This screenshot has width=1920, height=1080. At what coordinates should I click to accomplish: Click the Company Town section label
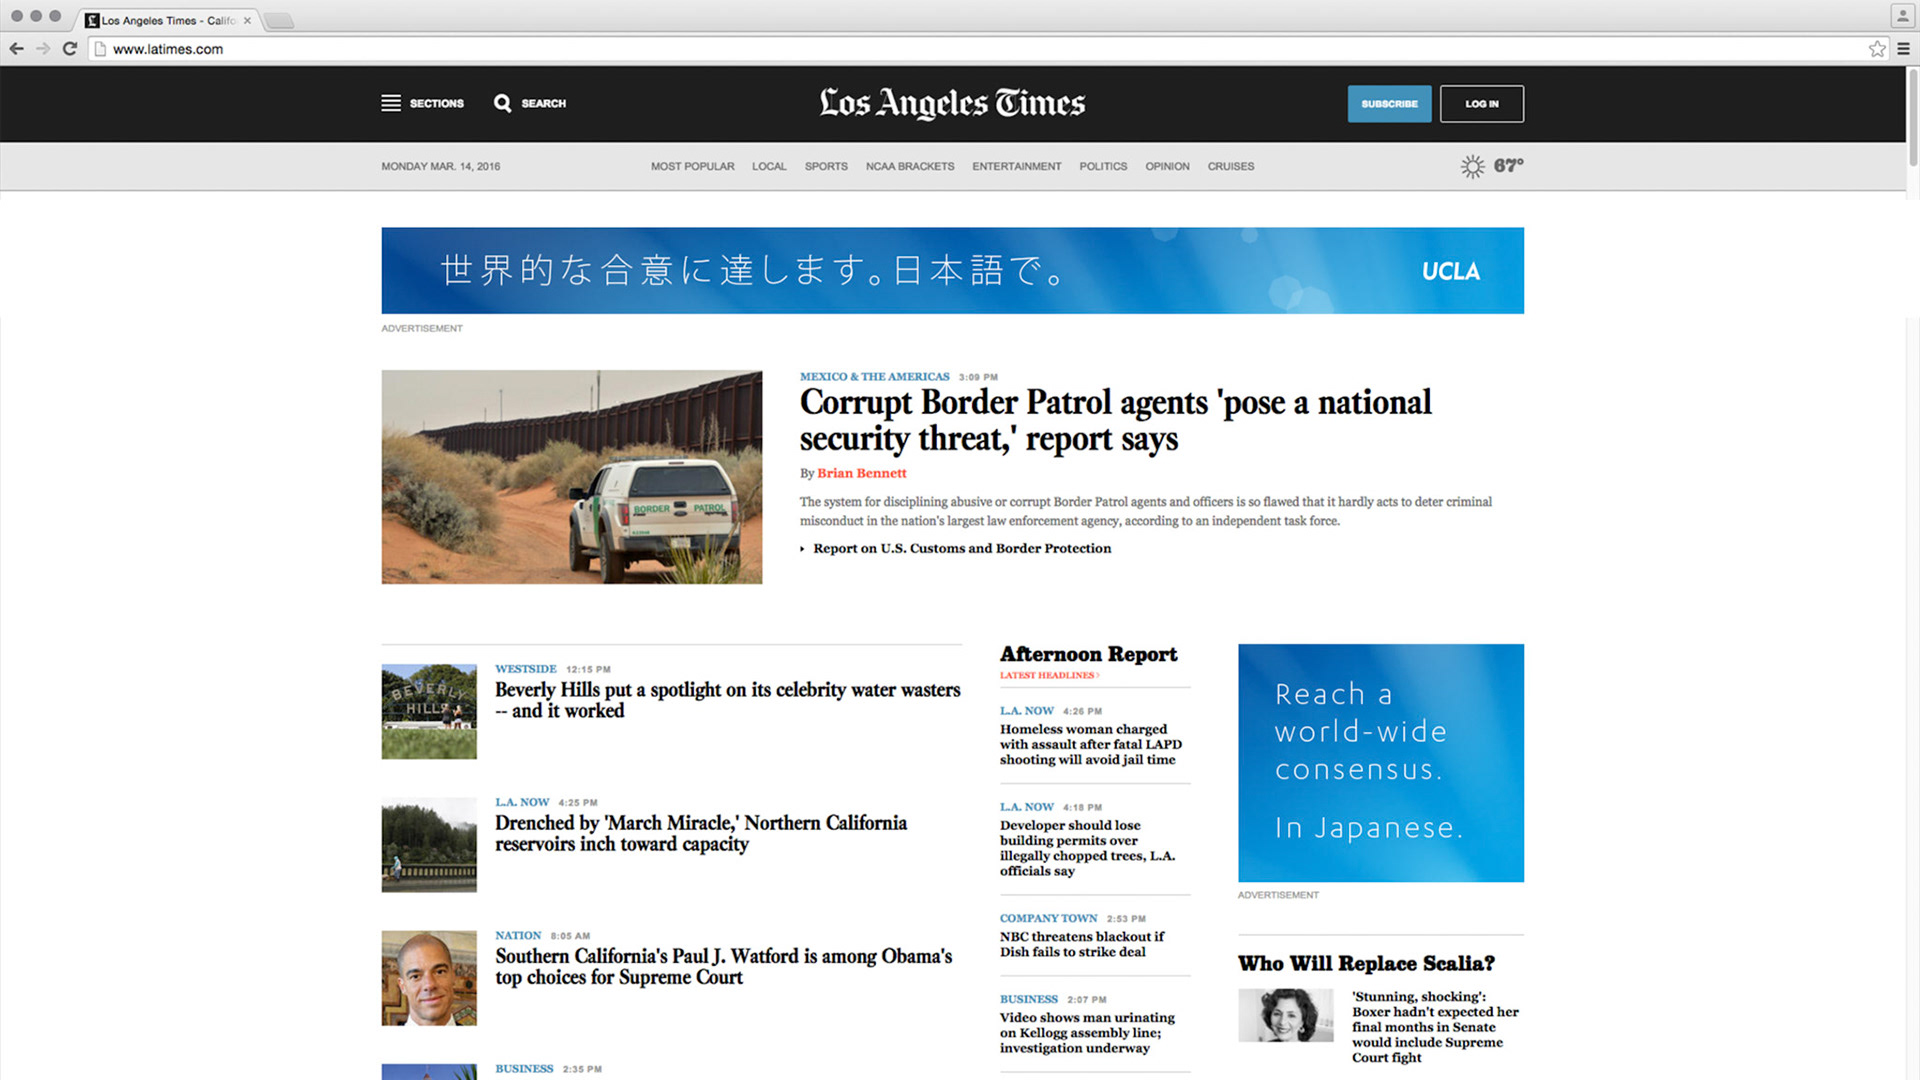coord(1048,918)
